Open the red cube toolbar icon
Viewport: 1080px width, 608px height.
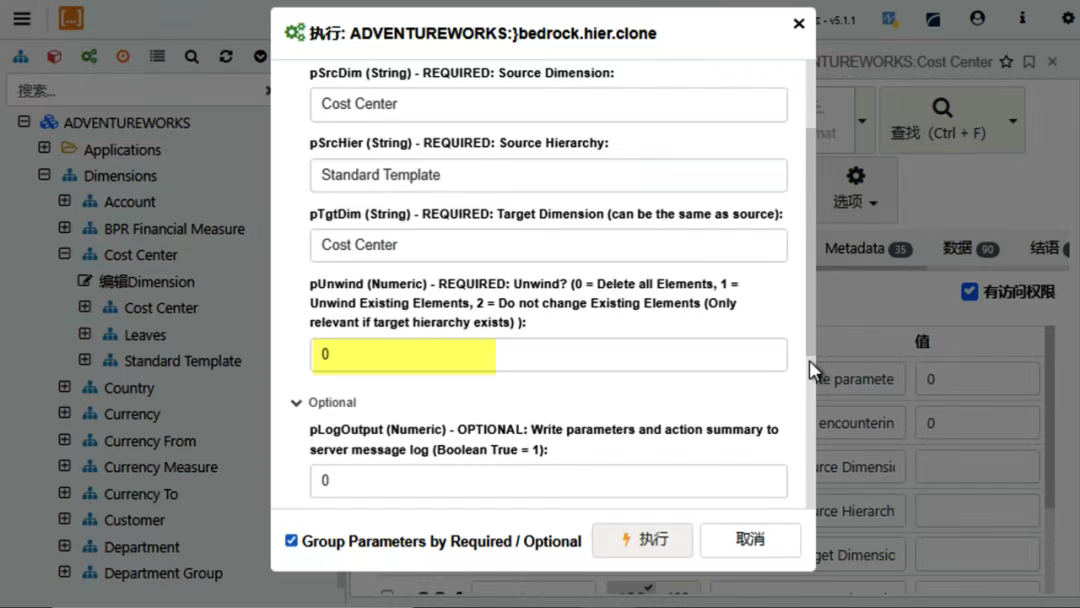54,56
